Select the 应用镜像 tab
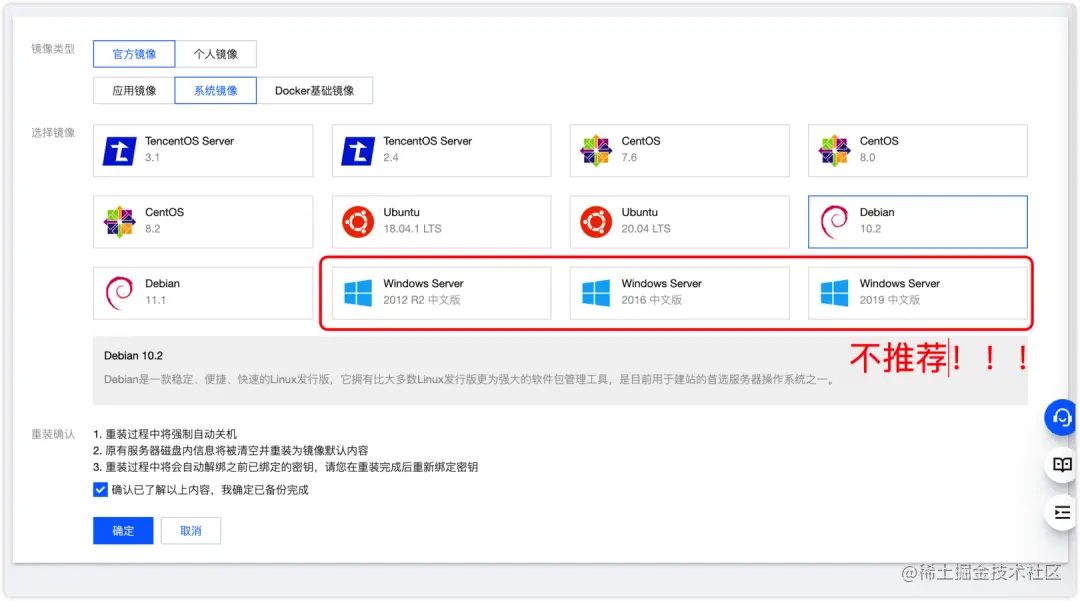The height and width of the screenshot is (601, 1080). click(134, 90)
